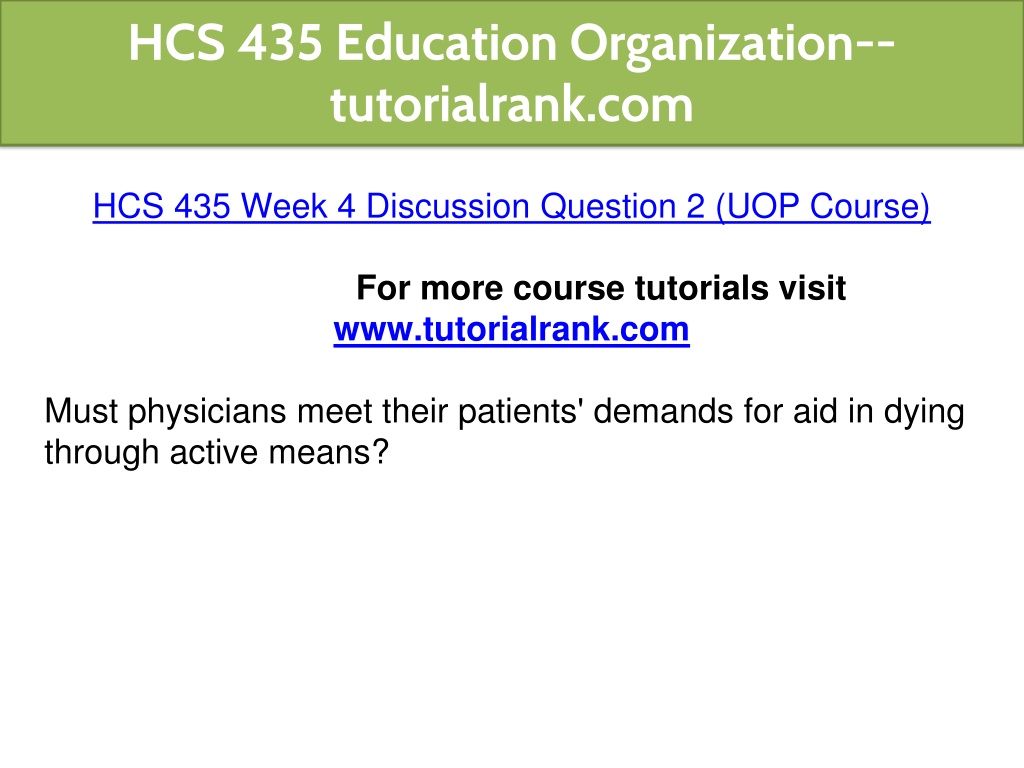Click the word 'Organization--' in the banner
1024x768 pixels.
pos(732,44)
